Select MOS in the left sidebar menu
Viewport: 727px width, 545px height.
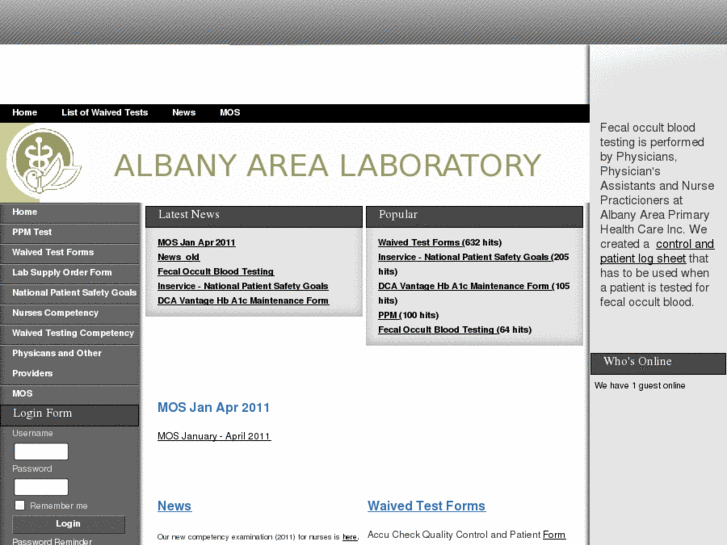tap(70, 394)
